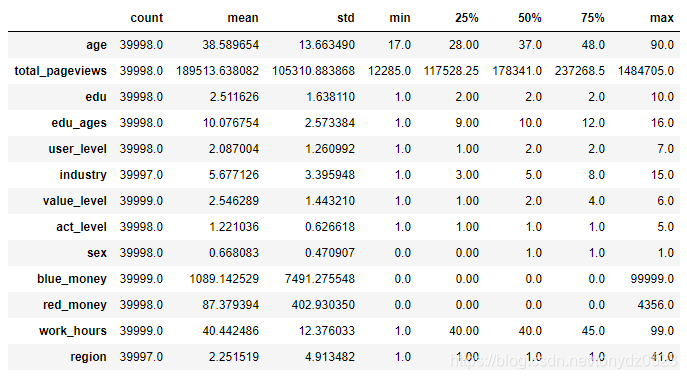Image resolution: width=687 pixels, height=379 pixels.
Task: Select the work_hours row label
Action: tap(73, 331)
